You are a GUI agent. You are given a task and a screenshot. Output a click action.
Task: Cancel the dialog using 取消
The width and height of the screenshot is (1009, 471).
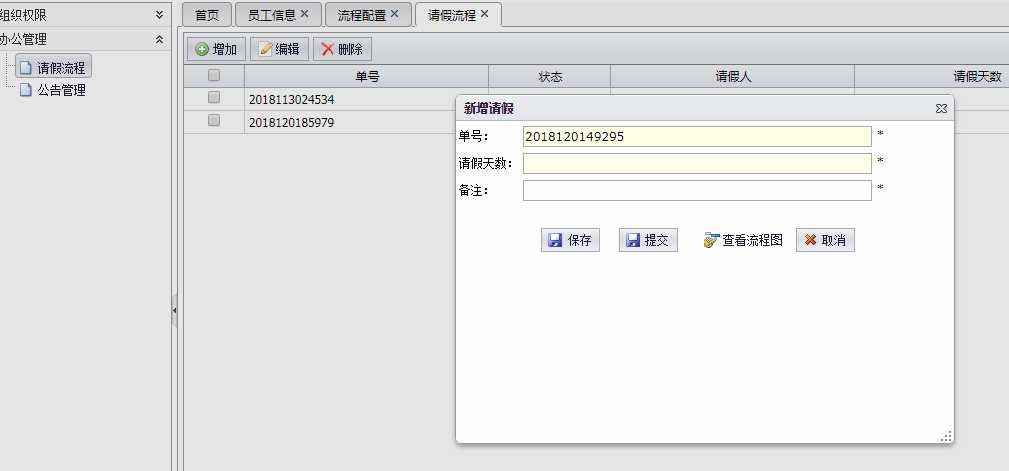tap(825, 240)
